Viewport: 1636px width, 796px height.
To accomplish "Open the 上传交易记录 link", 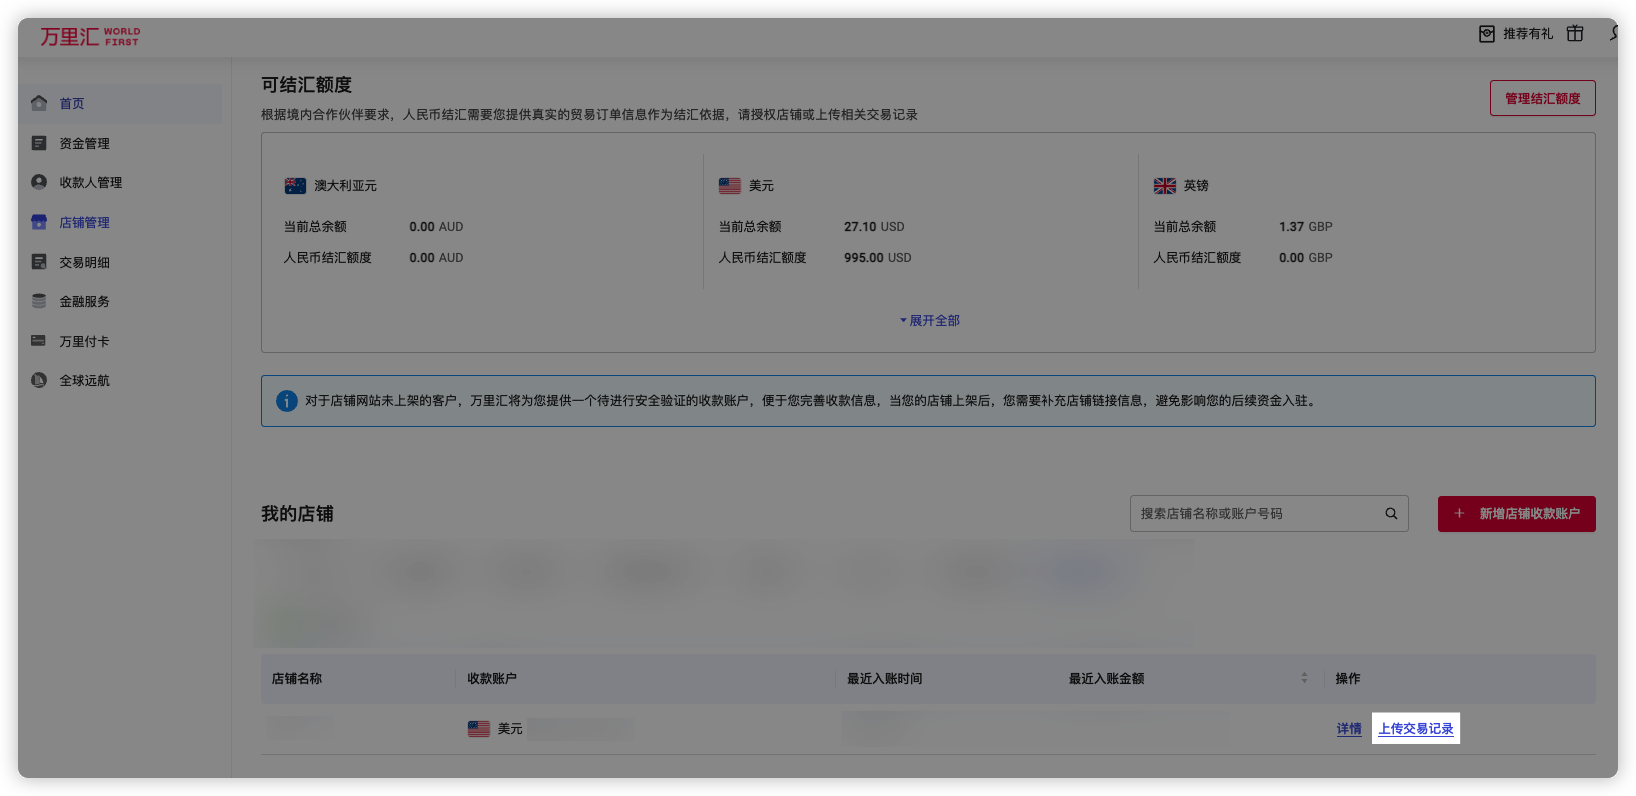I will pyautogui.click(x=1415, y=729).
